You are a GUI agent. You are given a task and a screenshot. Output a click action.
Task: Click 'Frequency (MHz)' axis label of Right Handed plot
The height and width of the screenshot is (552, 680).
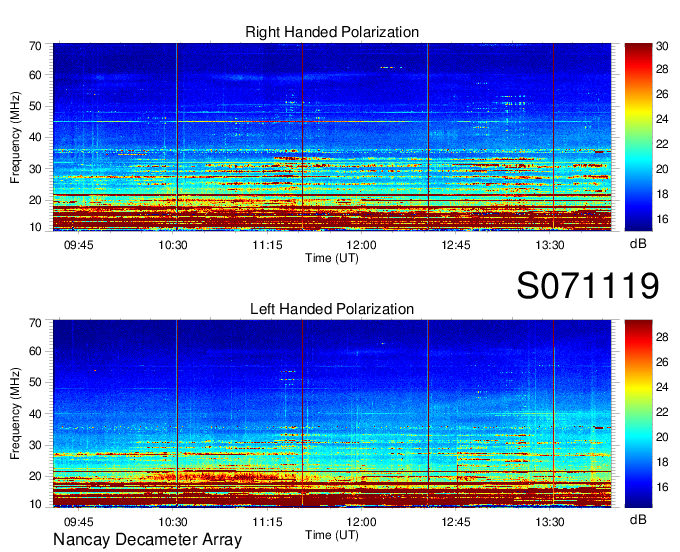click(x=15, y=137)
